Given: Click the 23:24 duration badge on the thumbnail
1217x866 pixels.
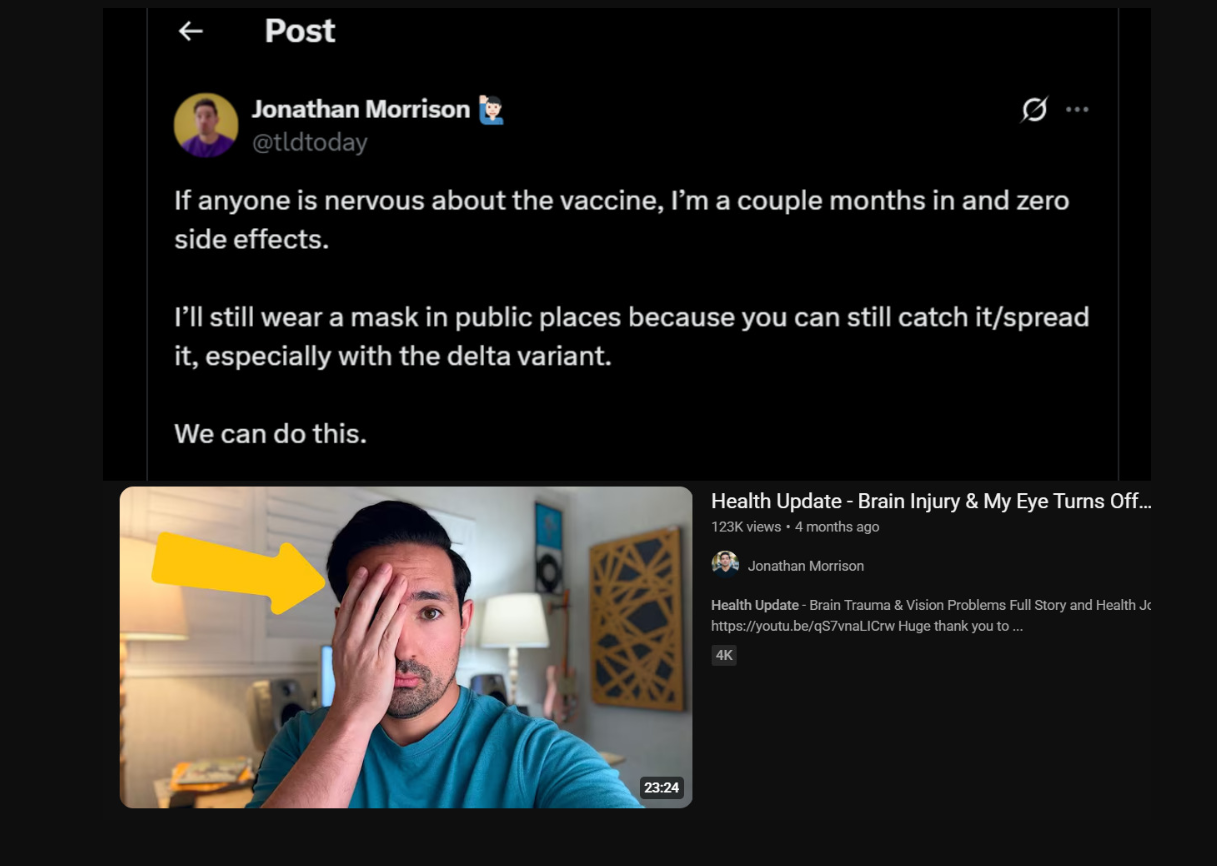Looking at the screenshot, I should [x=661, y=788].
